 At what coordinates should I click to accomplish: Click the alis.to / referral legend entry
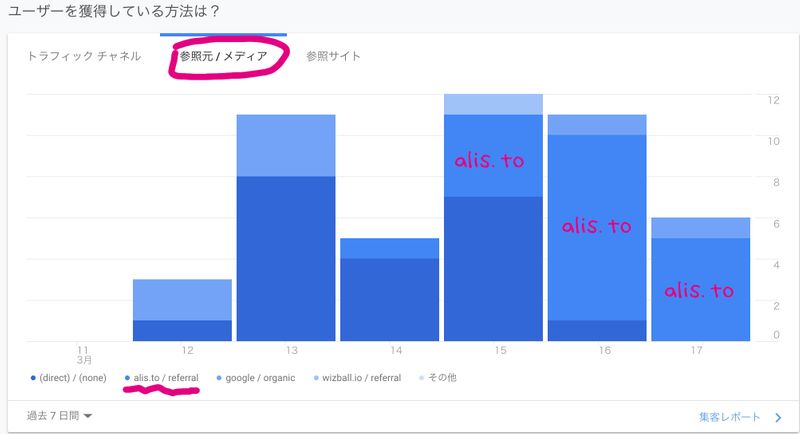coord(160,378)
